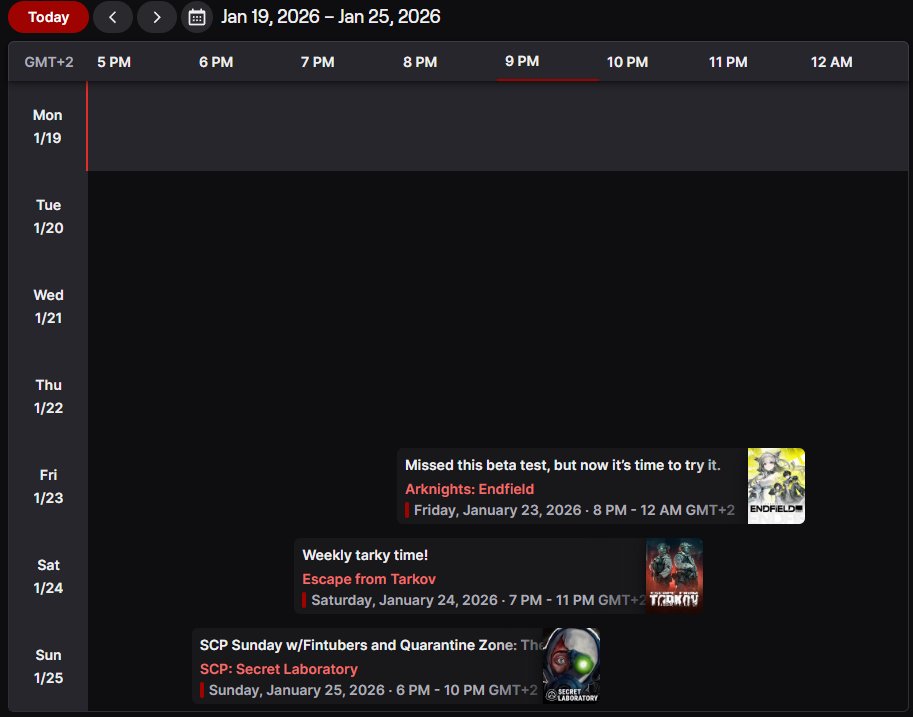Click the Sun 1/25 day label
Viewport: 913px width, 717px height.
[48, 666]
